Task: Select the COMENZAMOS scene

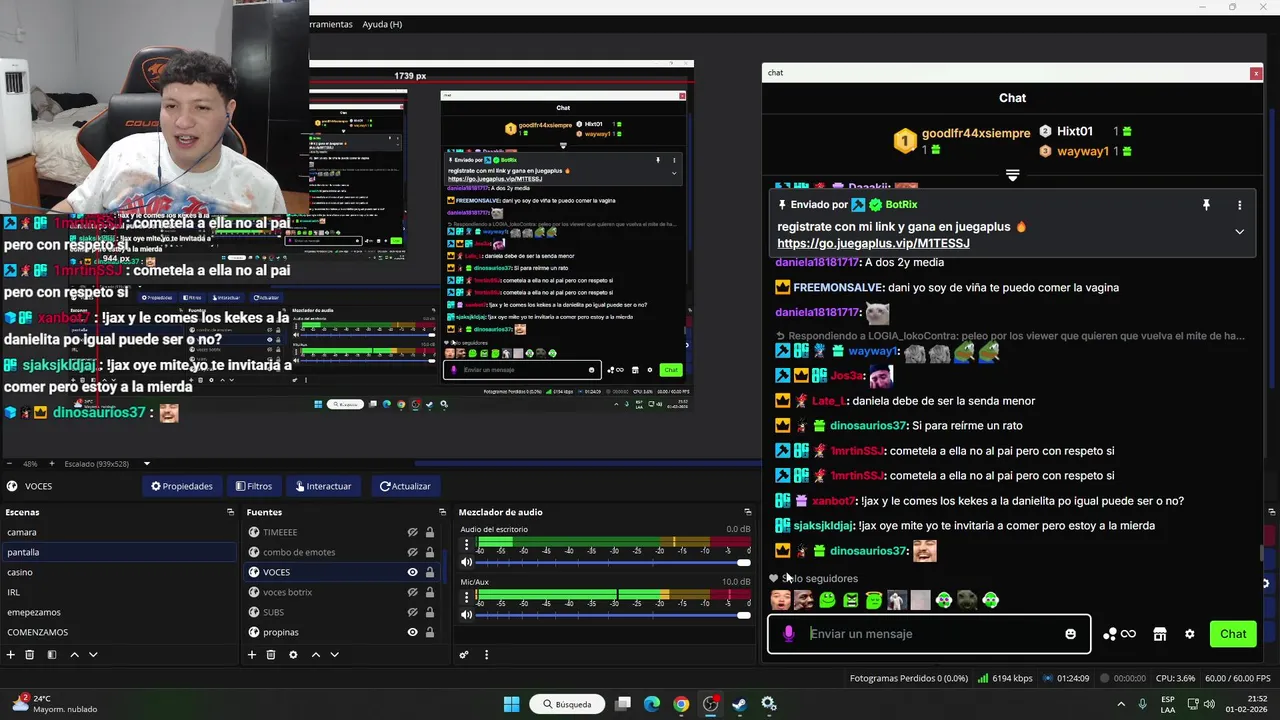Action: 118,632
